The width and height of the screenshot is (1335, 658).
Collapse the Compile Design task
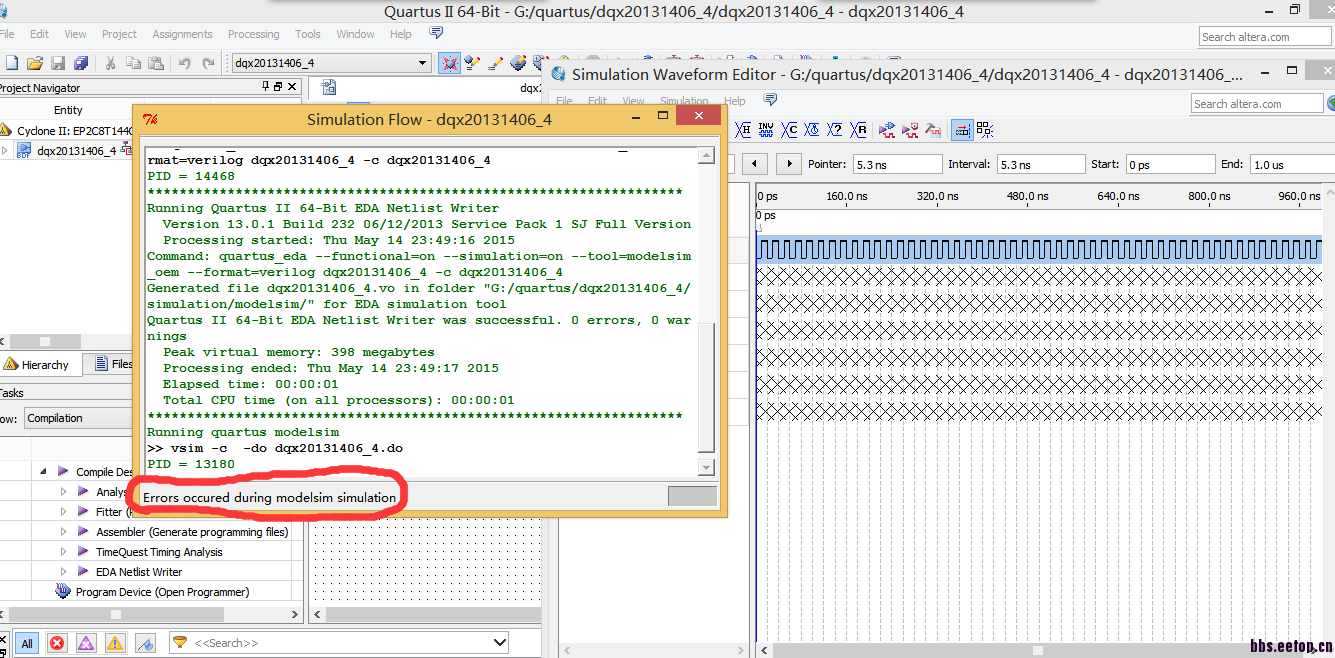[43, 471]
